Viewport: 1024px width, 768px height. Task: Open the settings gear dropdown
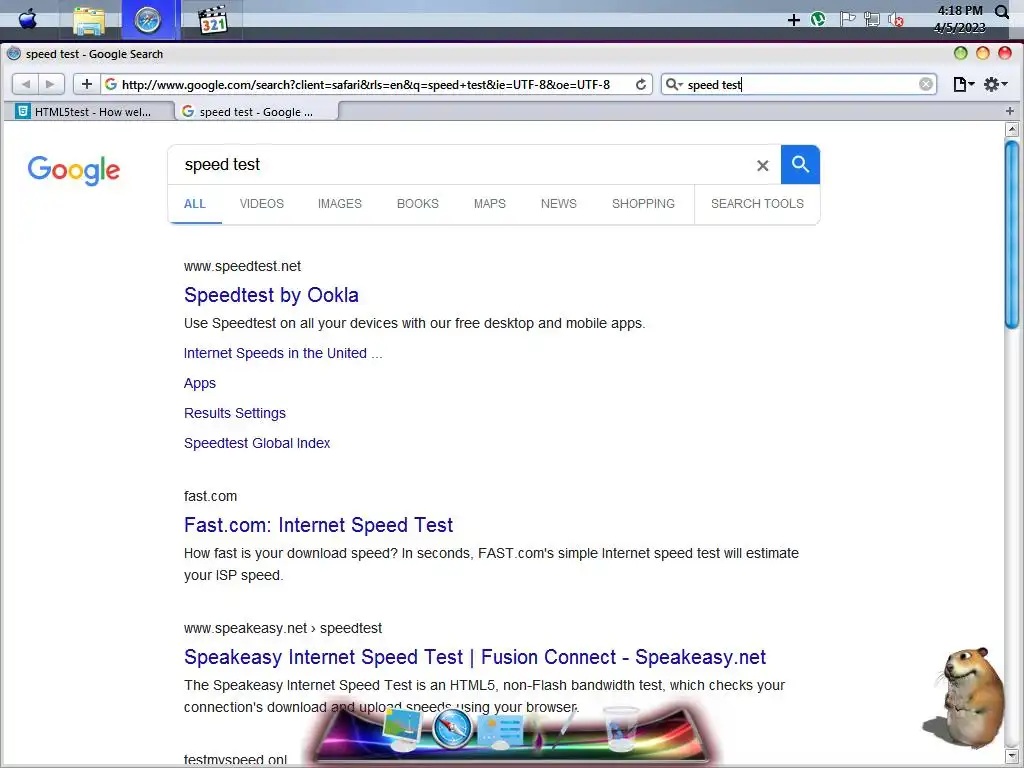996,84
